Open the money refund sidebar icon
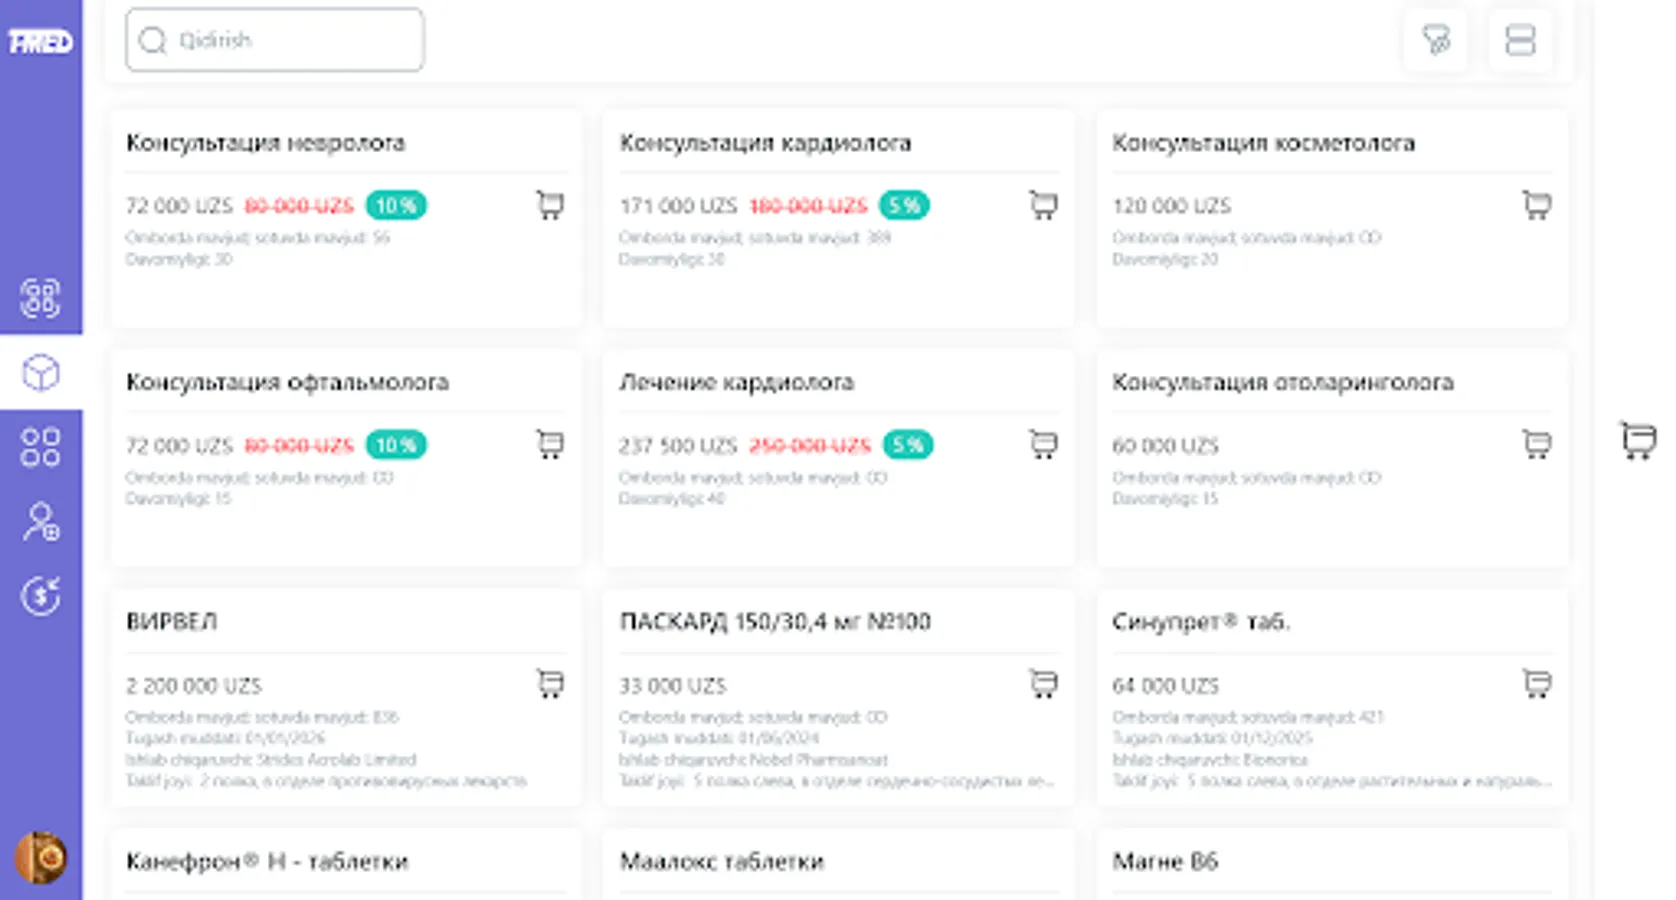This screenshot has width=1676, height=900. coord(41,596)
